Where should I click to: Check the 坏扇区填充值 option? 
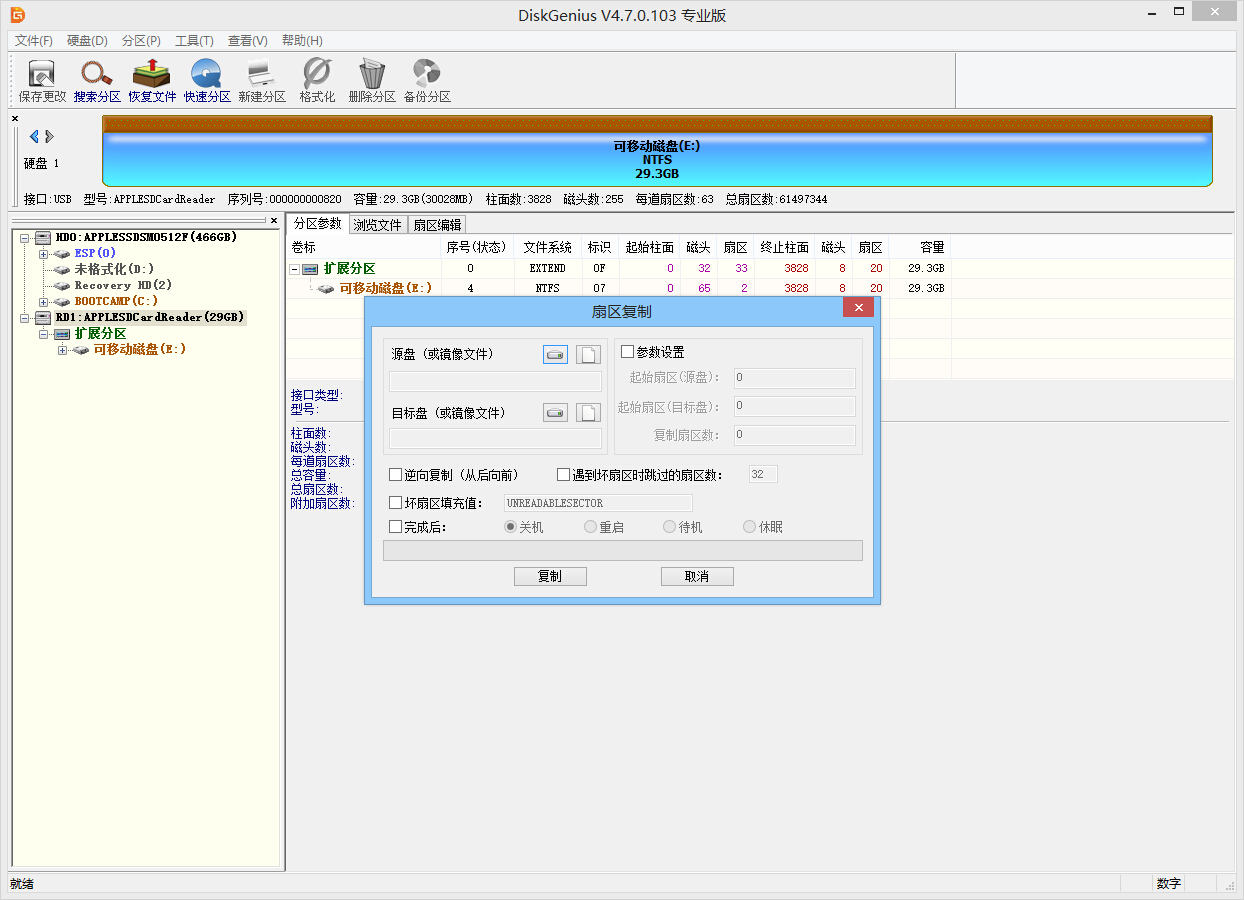(x=395, y=503)
